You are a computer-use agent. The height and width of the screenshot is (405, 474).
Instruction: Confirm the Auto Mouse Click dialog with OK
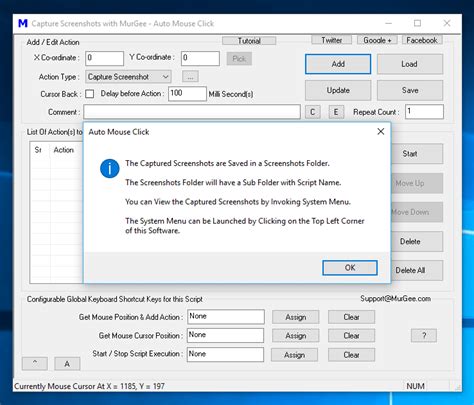(x=350, y=268)
